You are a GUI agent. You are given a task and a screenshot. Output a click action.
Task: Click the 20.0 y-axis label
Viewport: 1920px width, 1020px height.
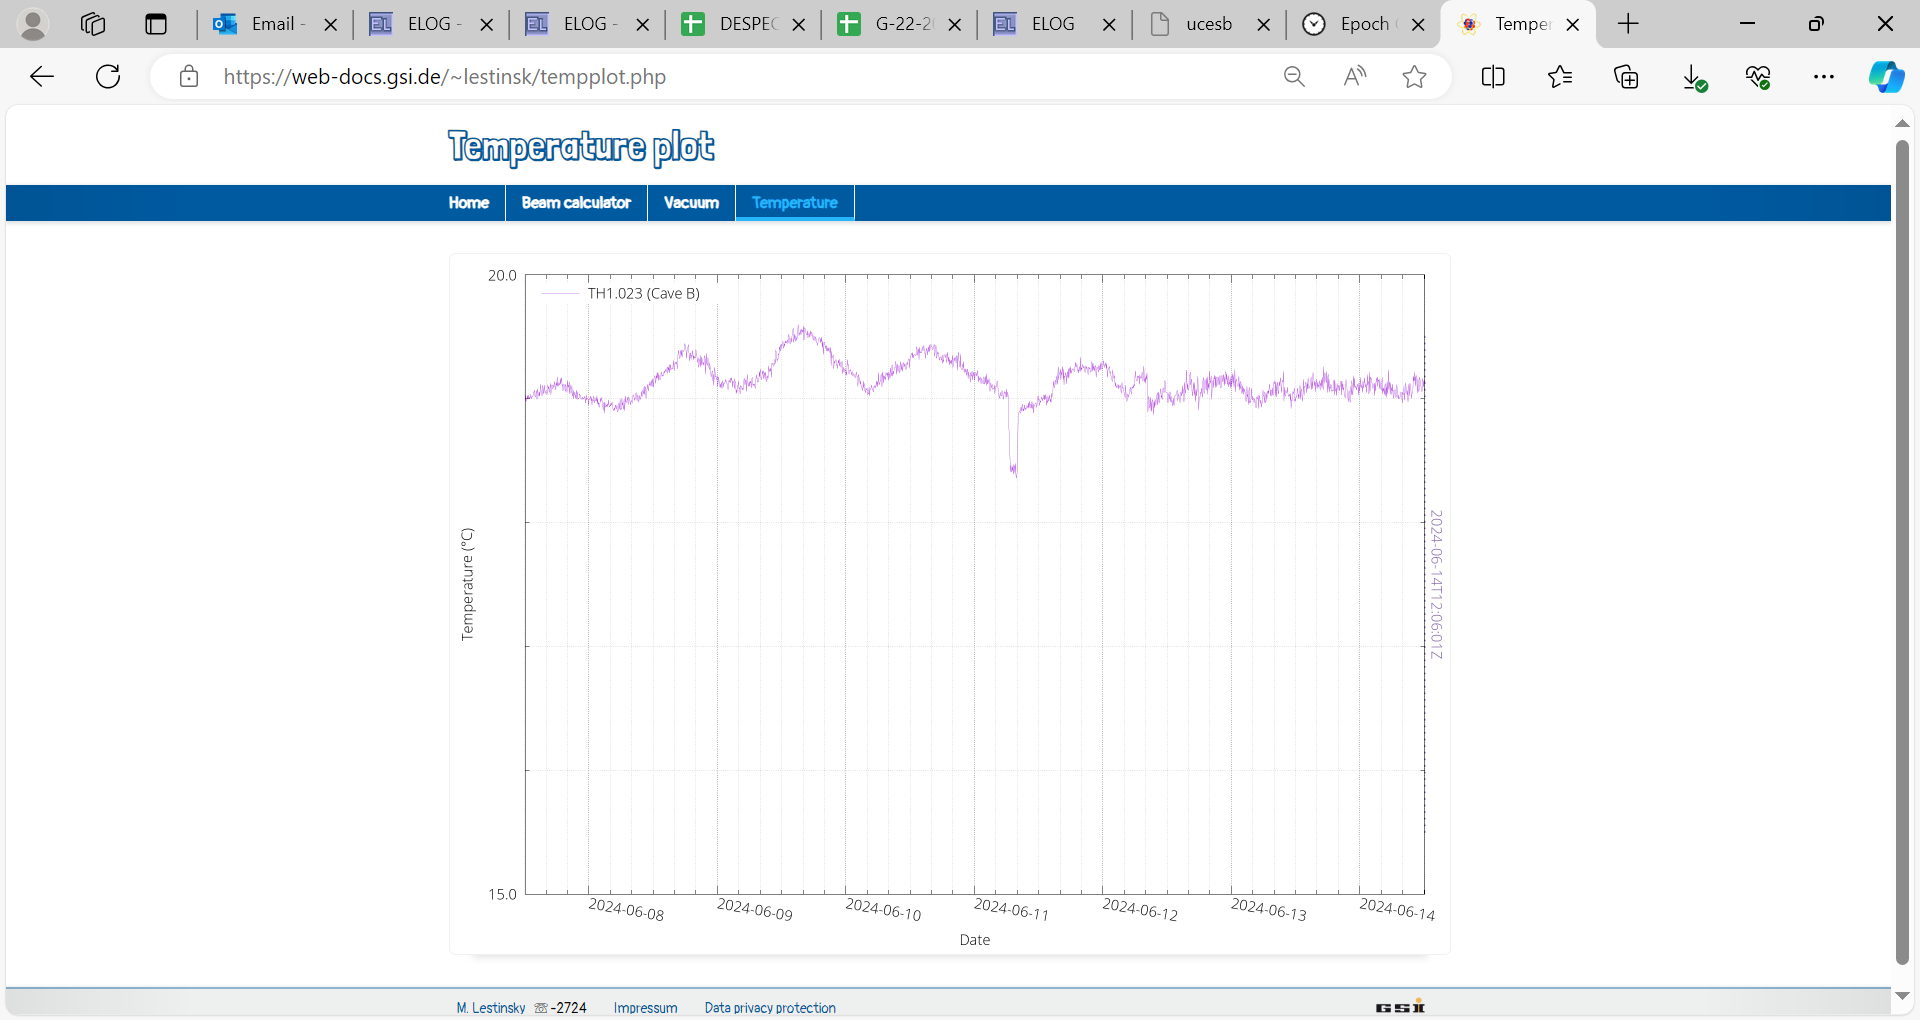tap(502, 275)
